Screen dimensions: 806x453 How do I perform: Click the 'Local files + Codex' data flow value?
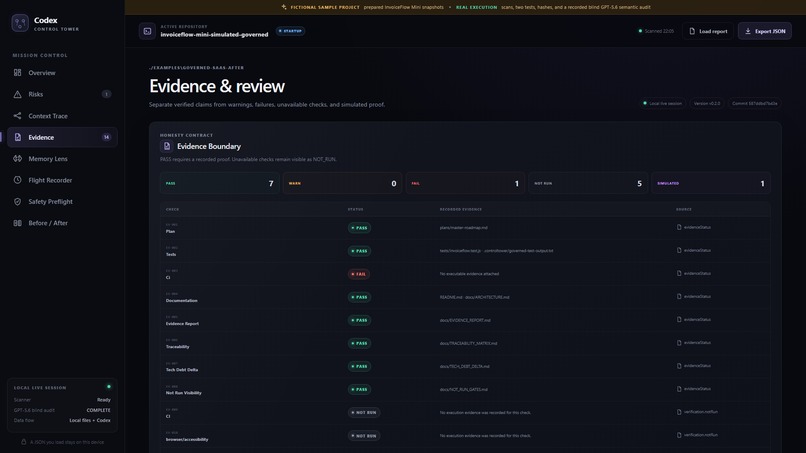click(90, 421)
